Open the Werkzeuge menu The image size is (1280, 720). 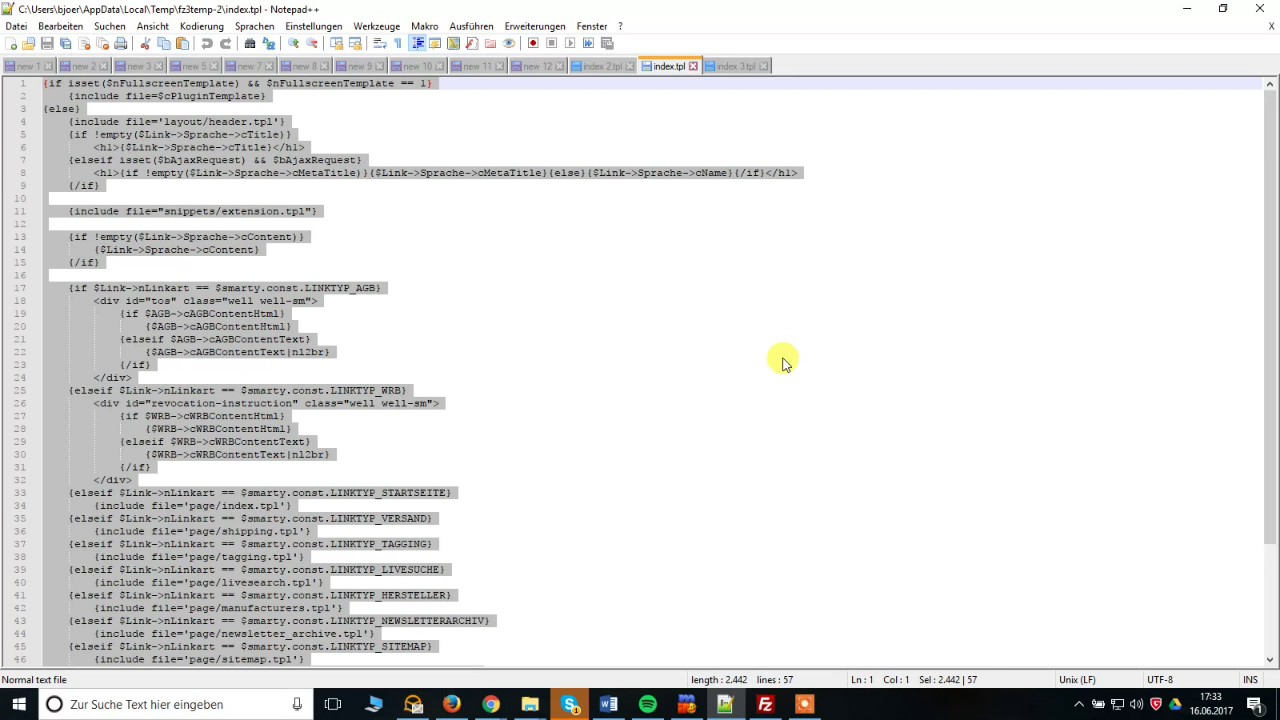pos(376,26)
